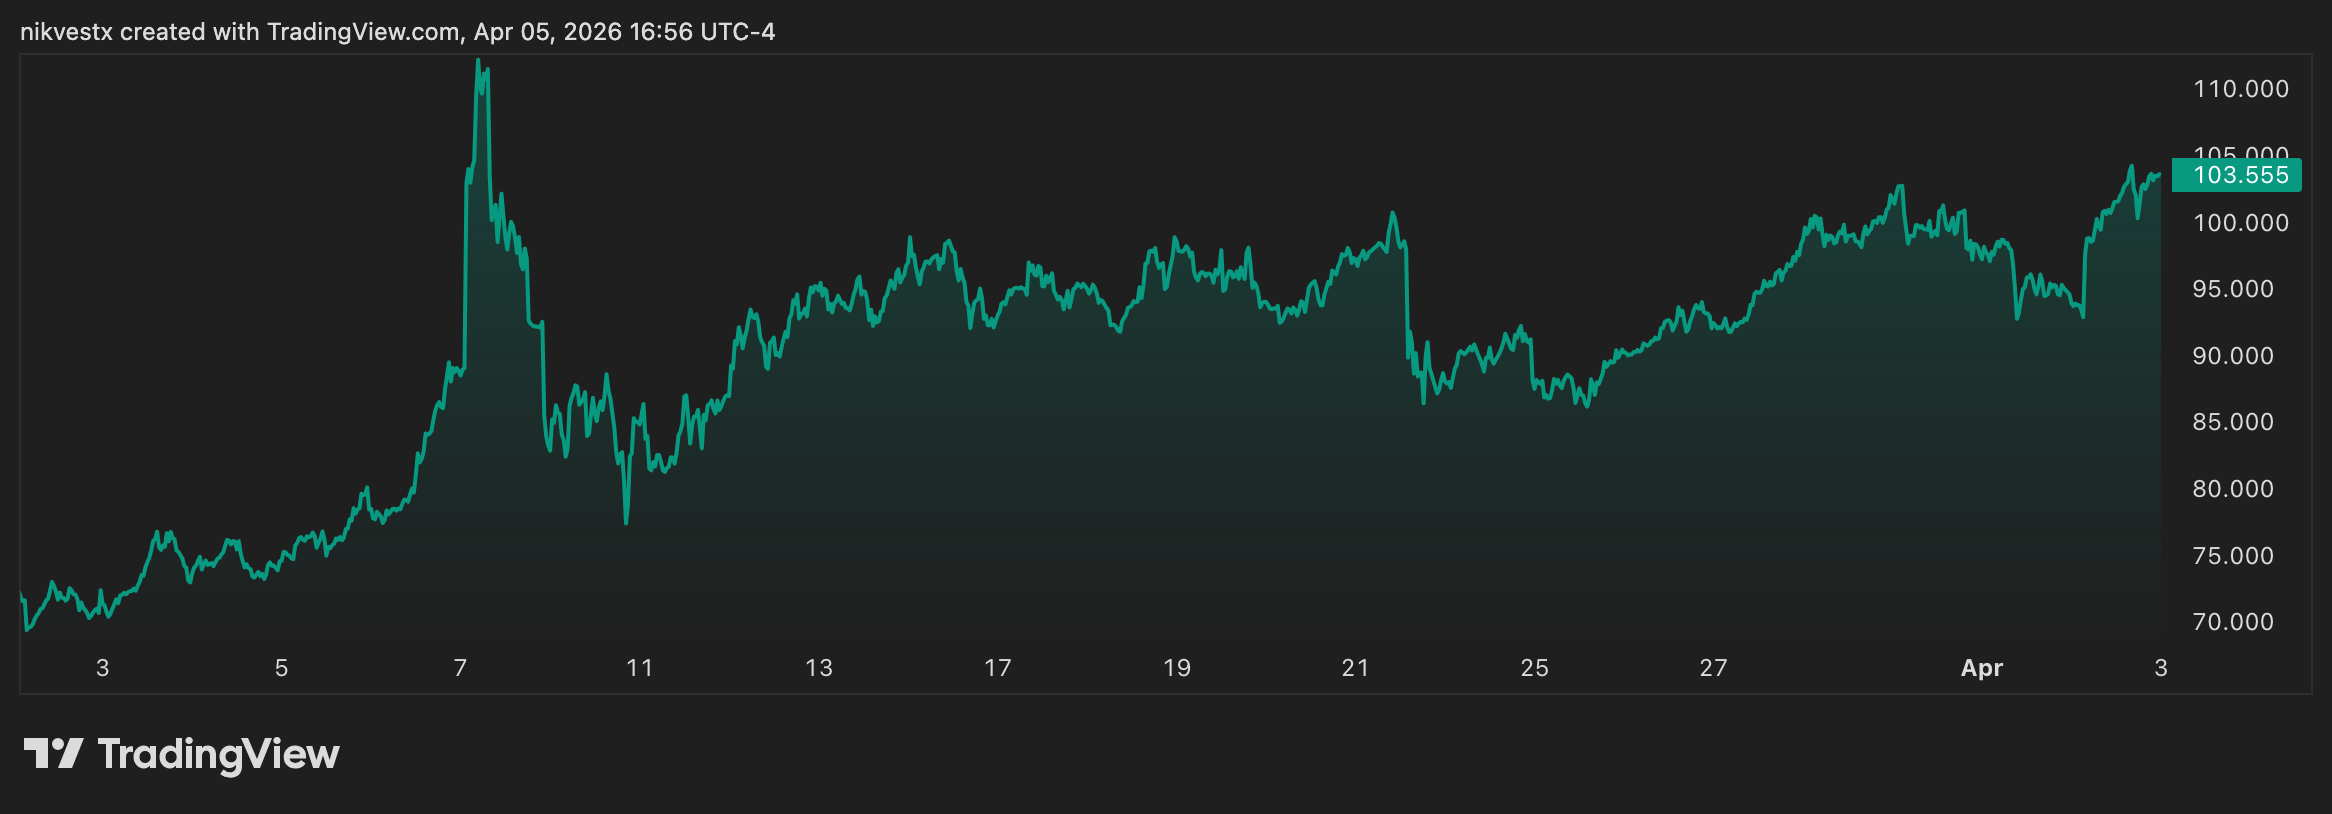Click date 7 on the time axis

(x=460, y=668)
